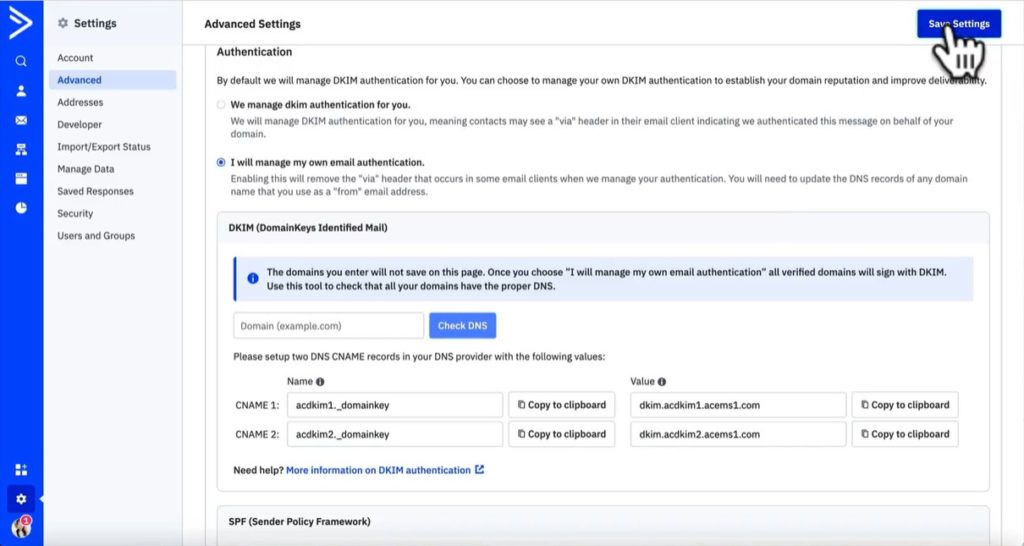Click the Domain input field
Viewport: 1024px width, 546px height.
328,326
